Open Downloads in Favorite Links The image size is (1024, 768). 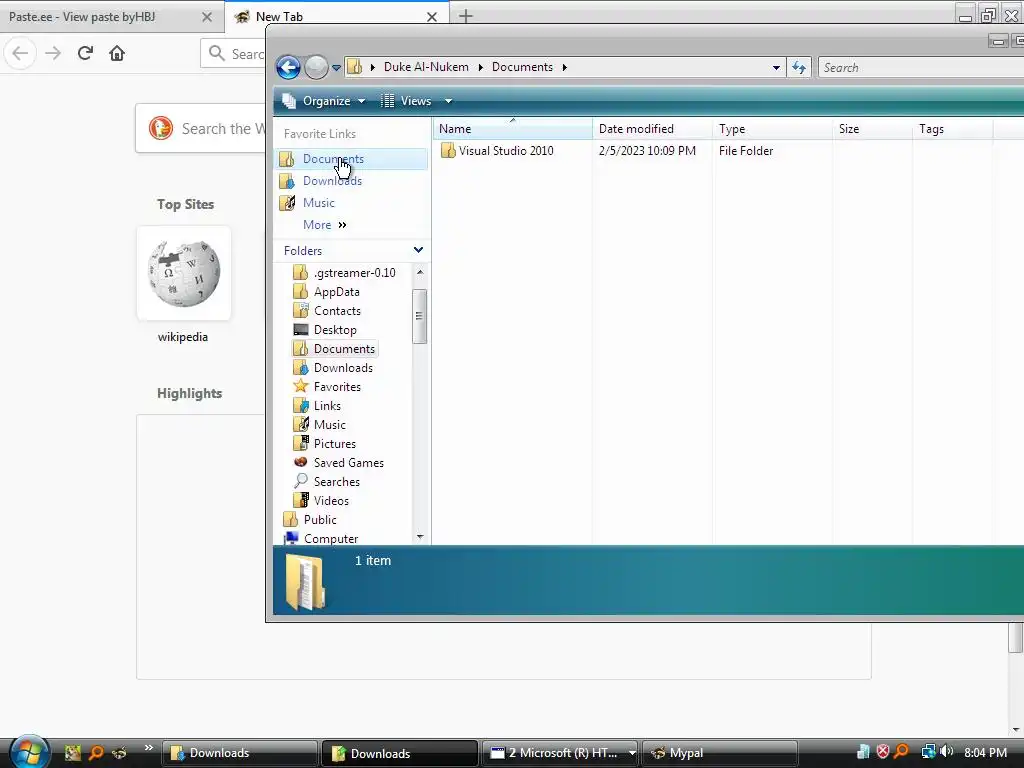(x=332, y=181)
